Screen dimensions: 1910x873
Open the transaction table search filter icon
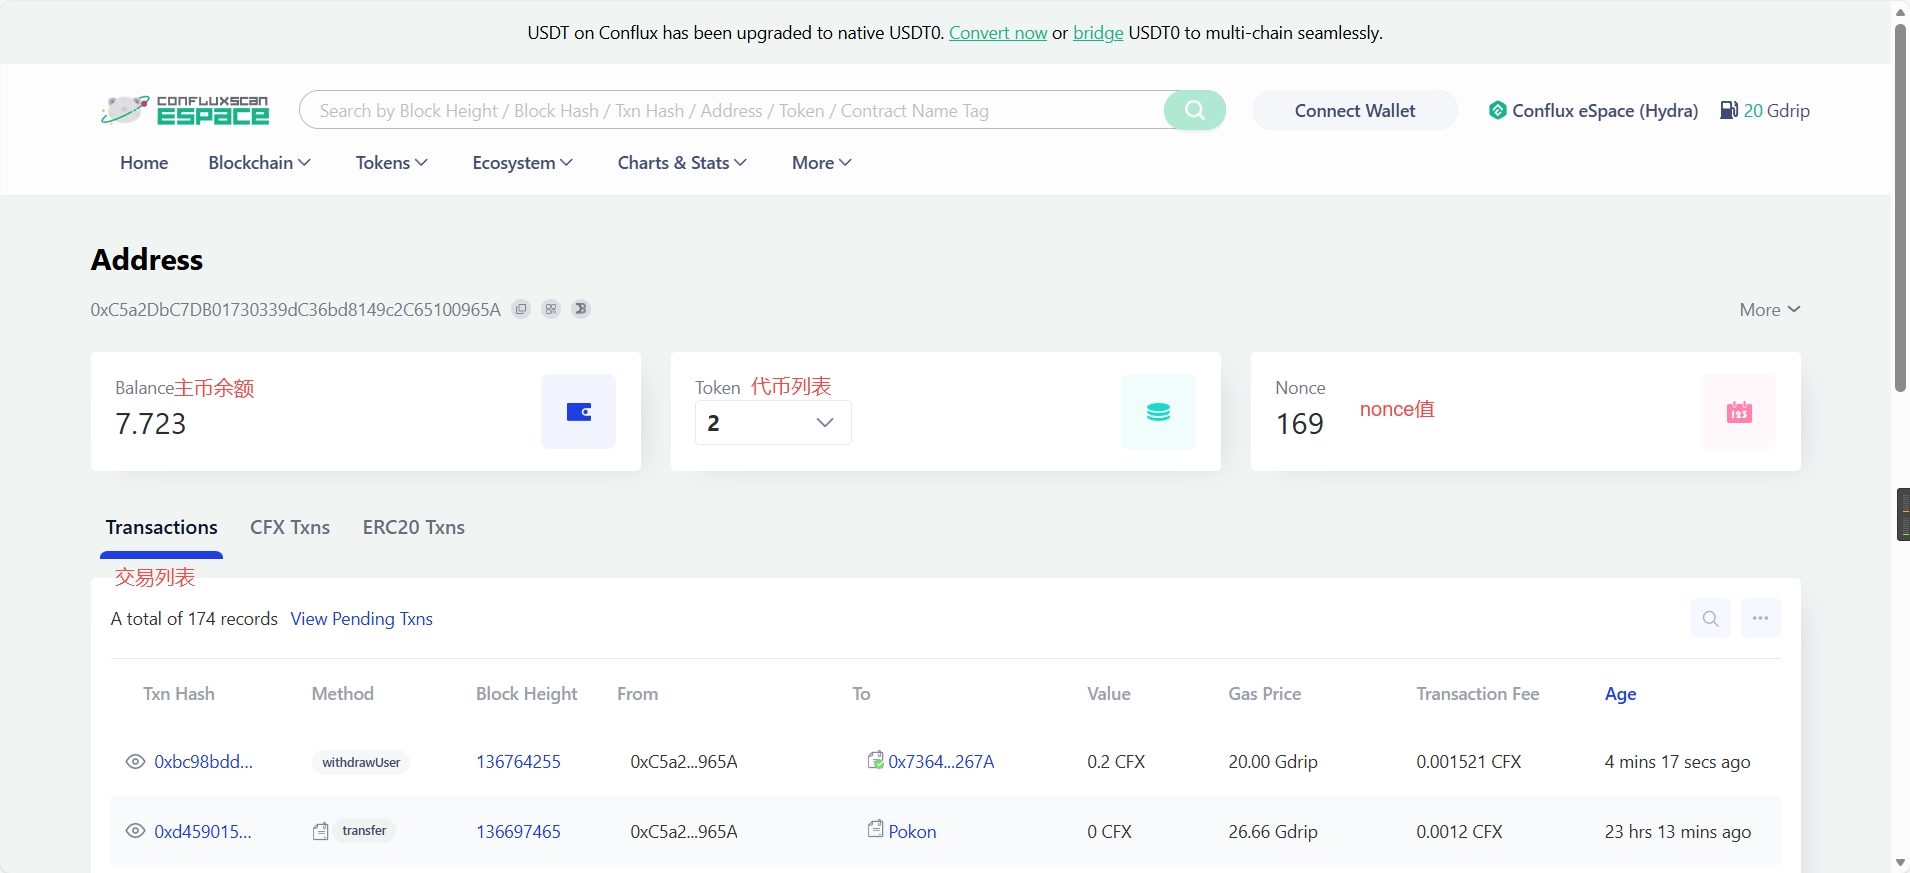1710,618
